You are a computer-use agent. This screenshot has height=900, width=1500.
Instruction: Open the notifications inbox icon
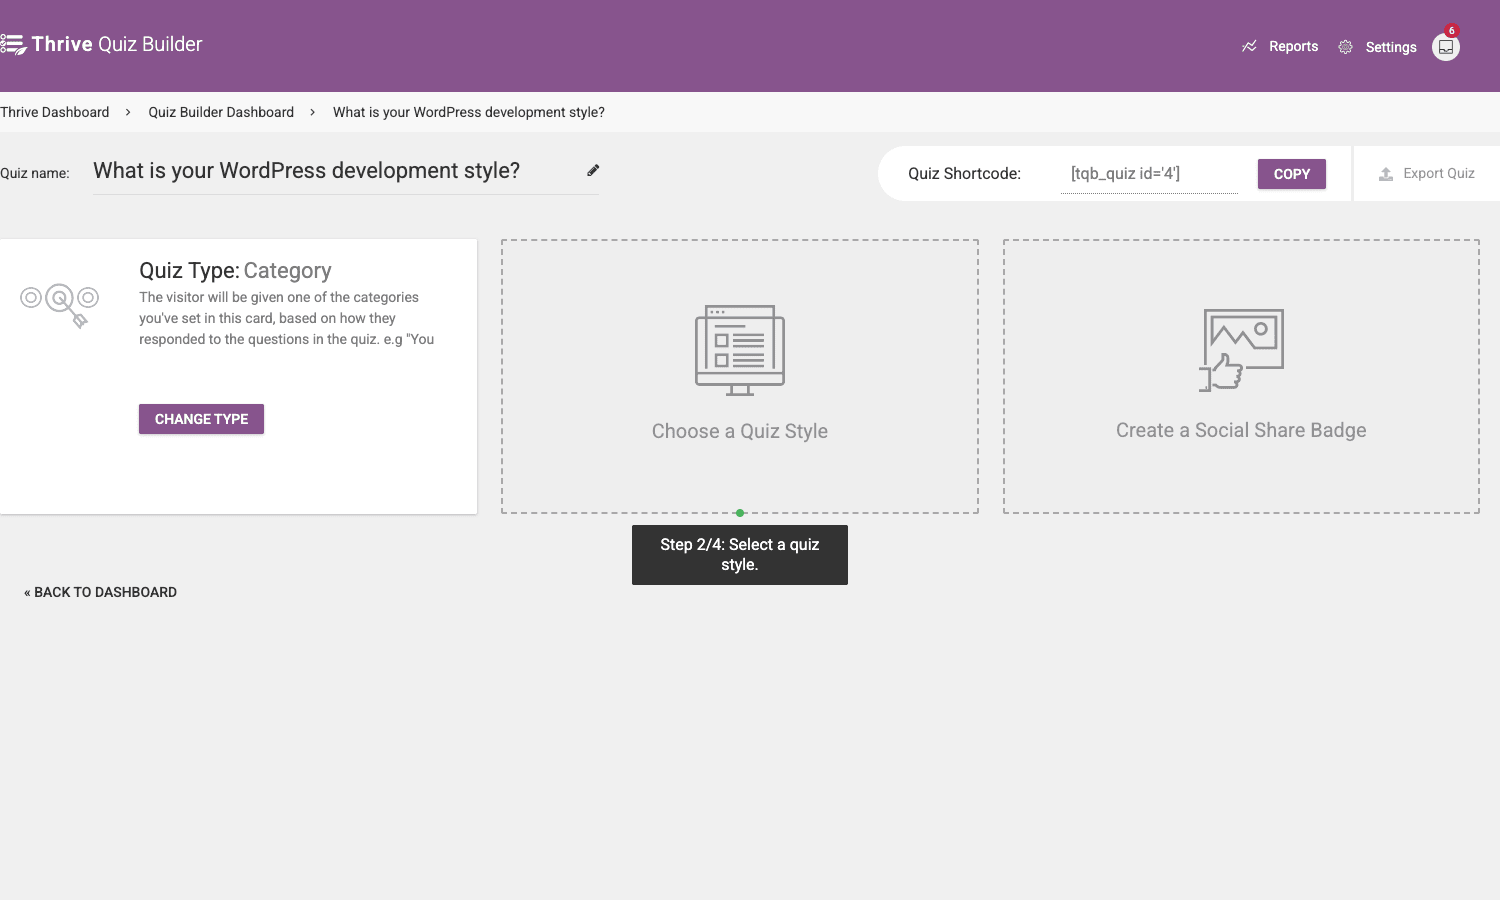pos(1446,47)
